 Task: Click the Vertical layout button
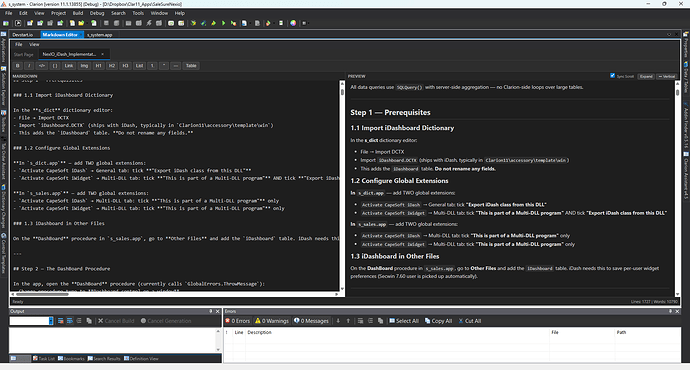[667, 76]
